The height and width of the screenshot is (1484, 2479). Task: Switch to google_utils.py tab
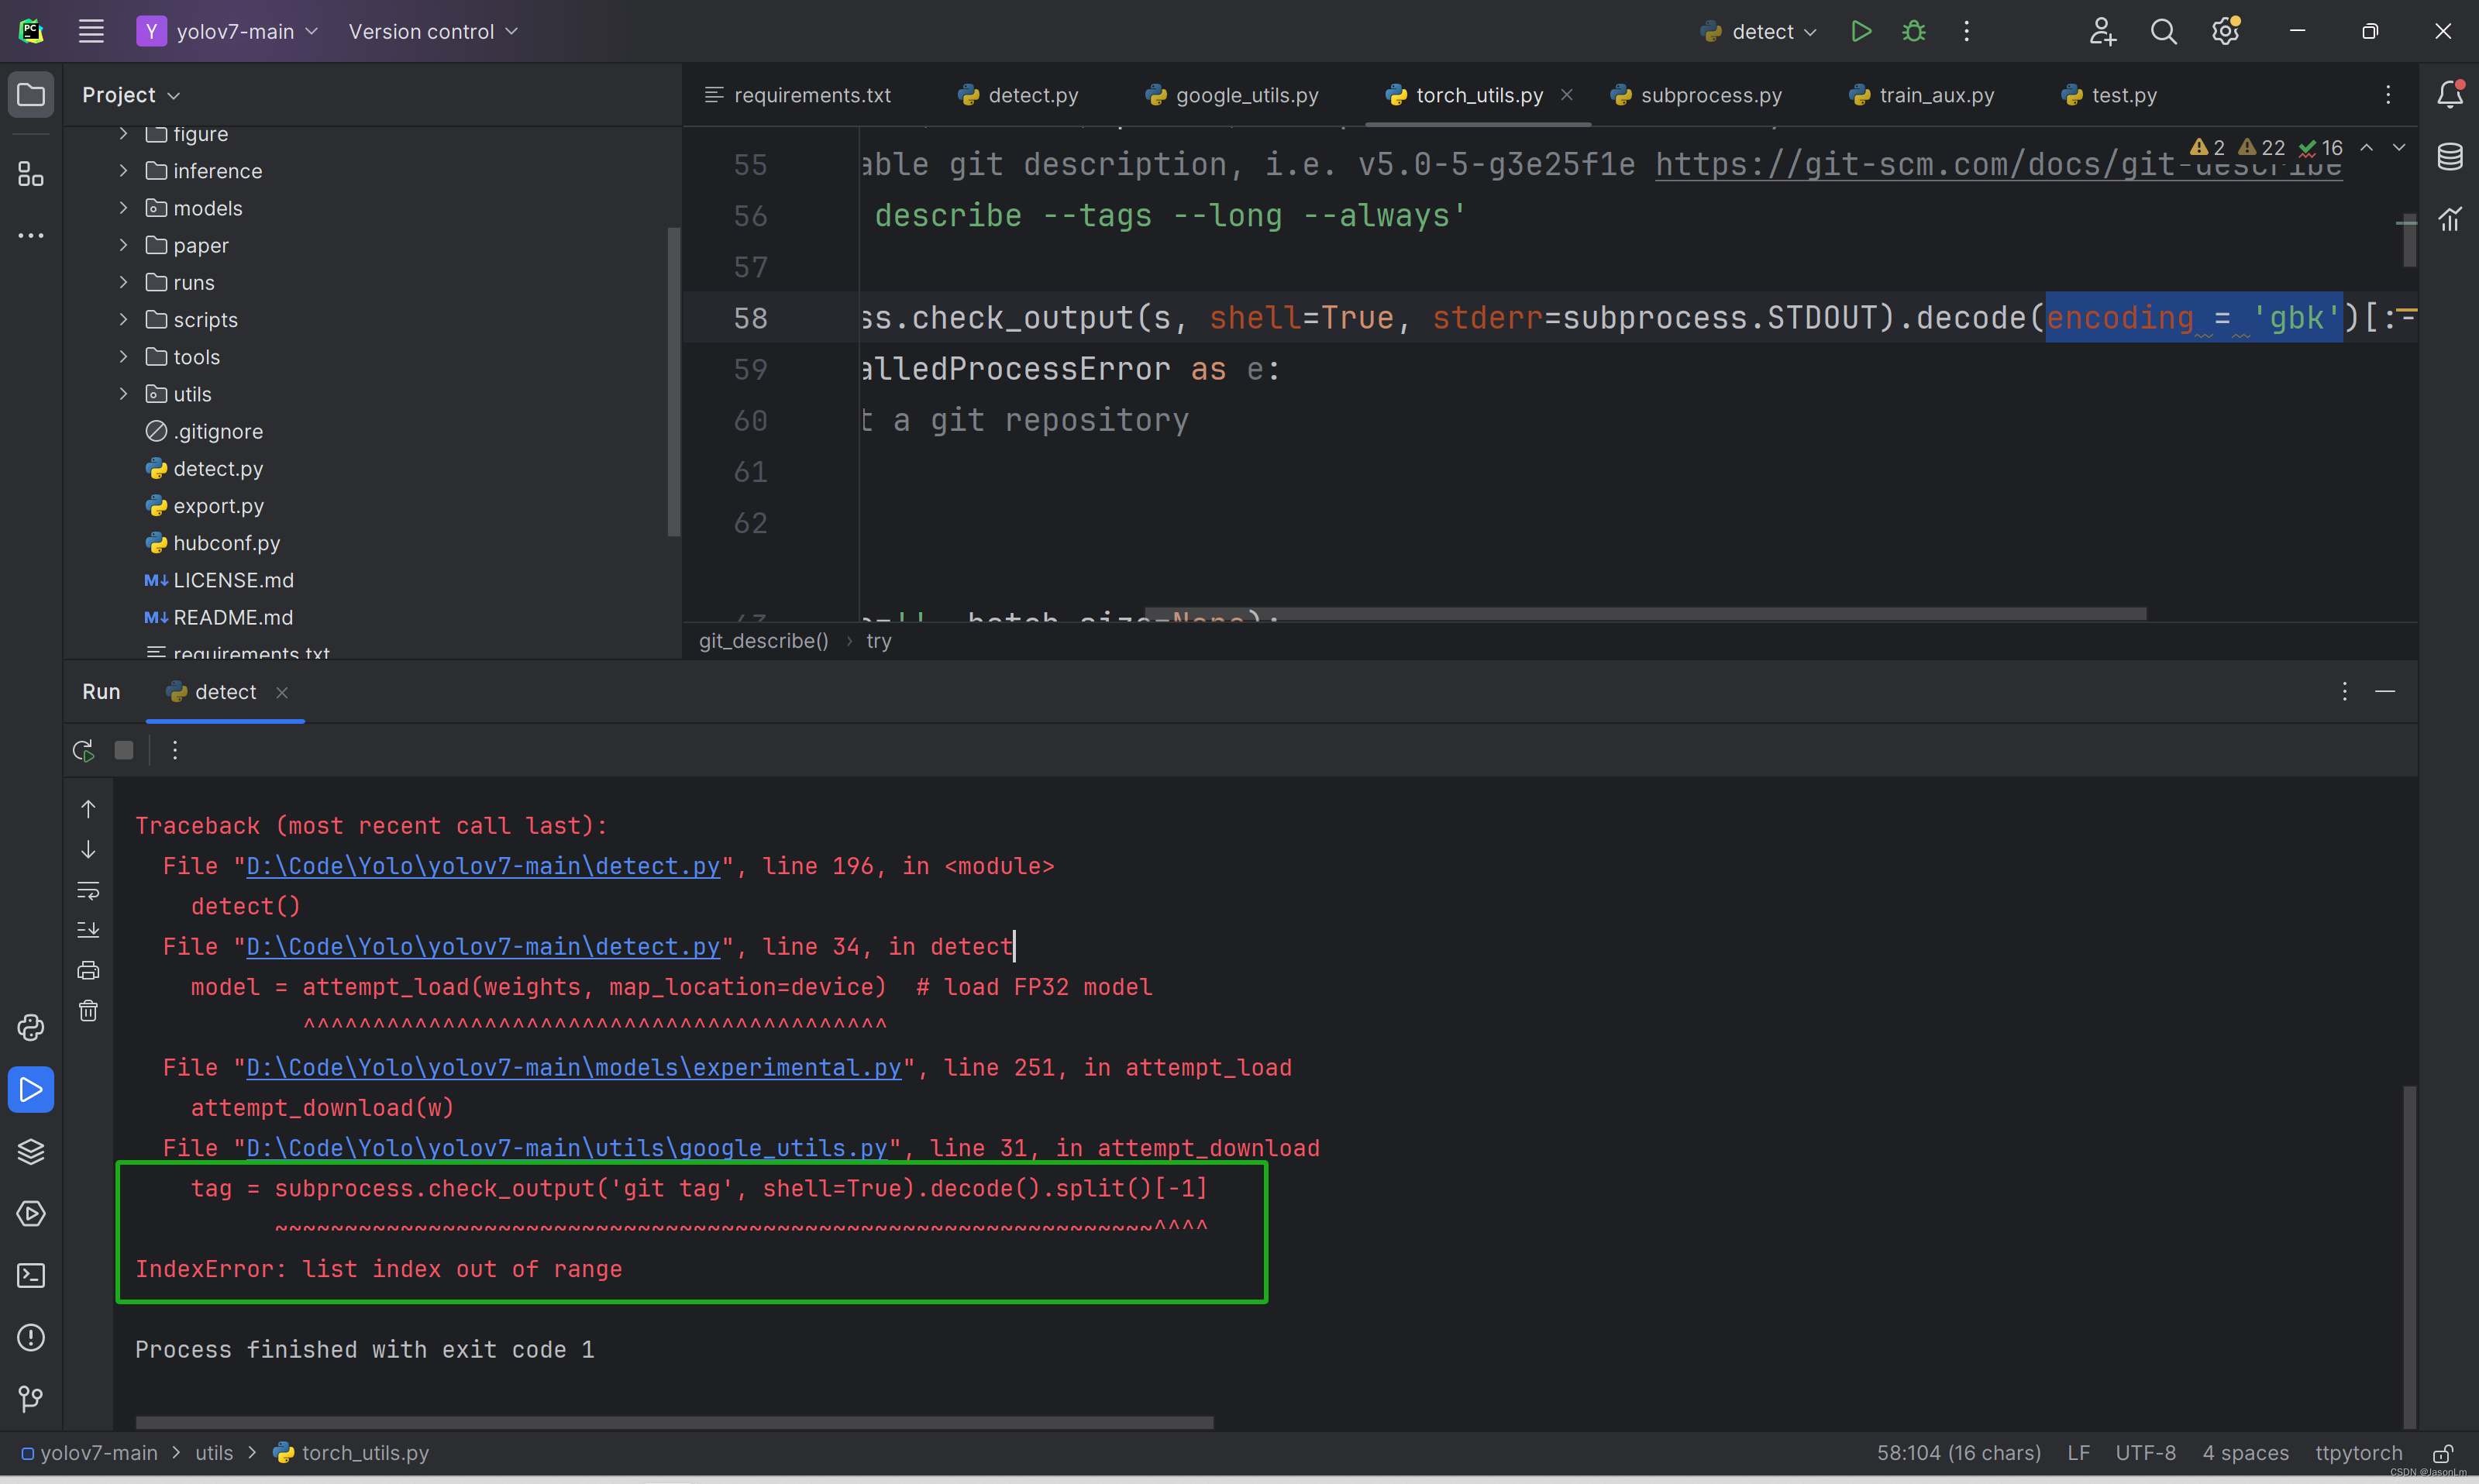(1232, 95)
